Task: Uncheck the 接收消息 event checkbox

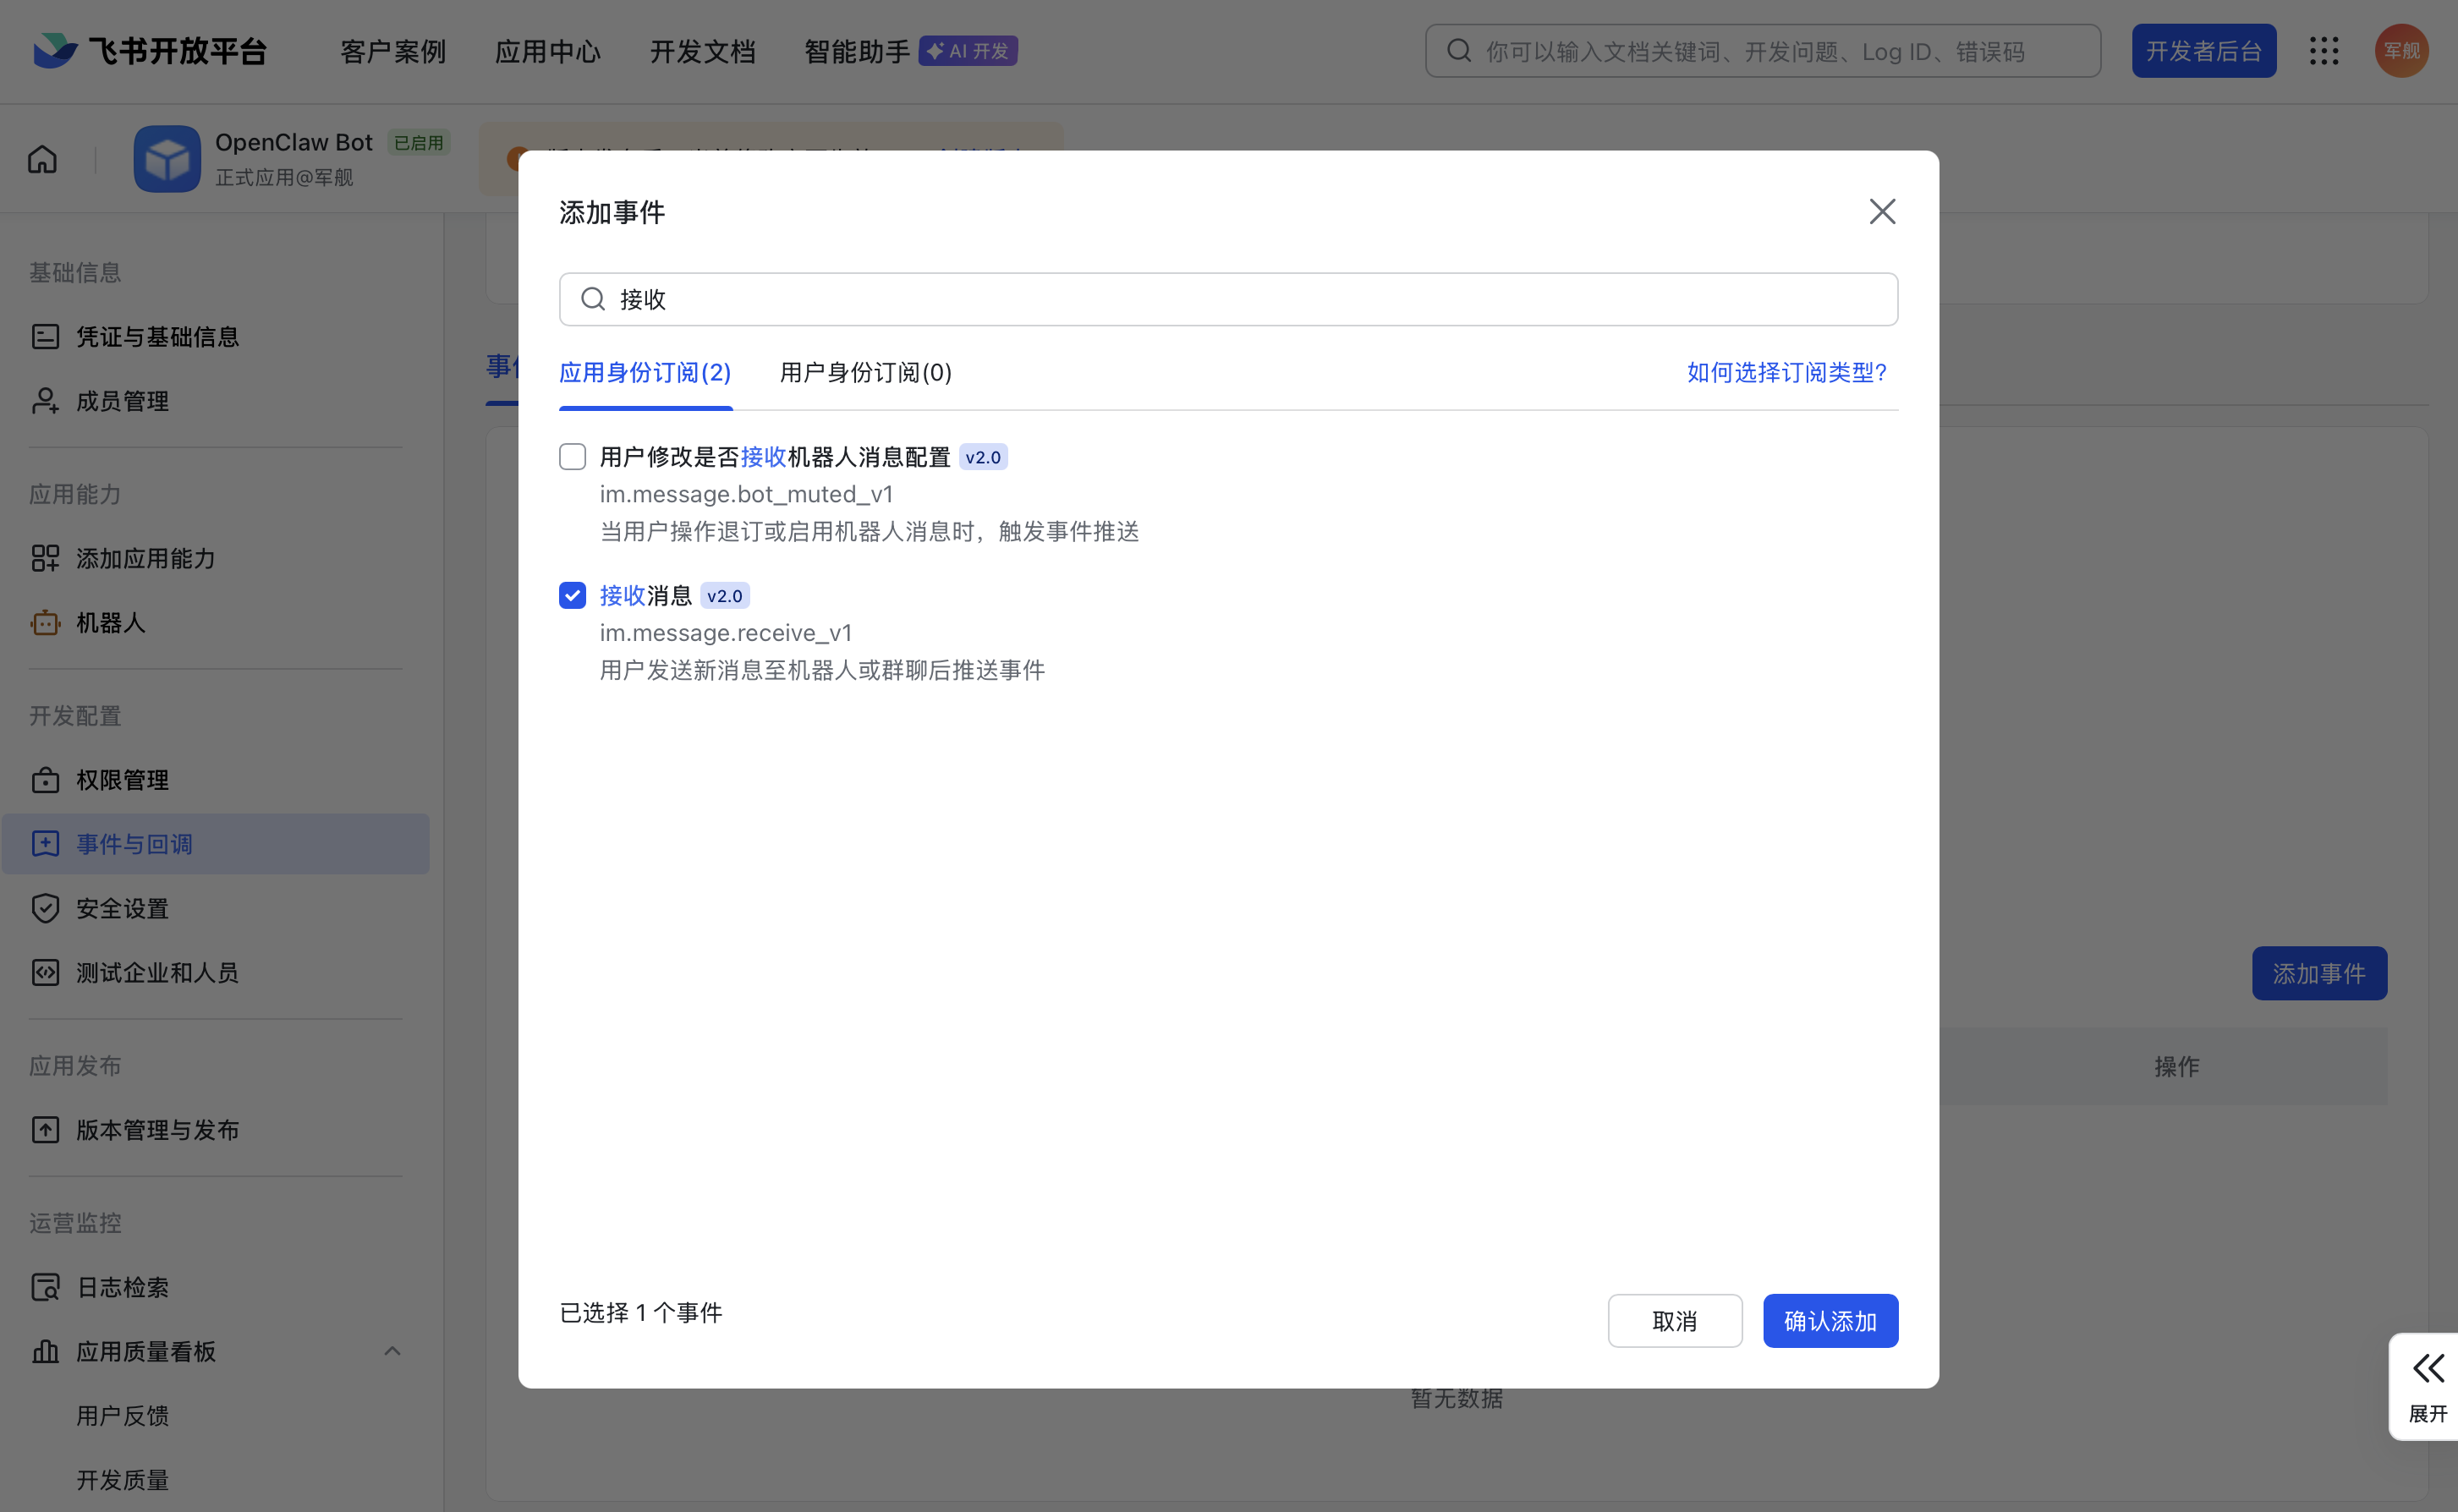Action: [x=572, y=596]
